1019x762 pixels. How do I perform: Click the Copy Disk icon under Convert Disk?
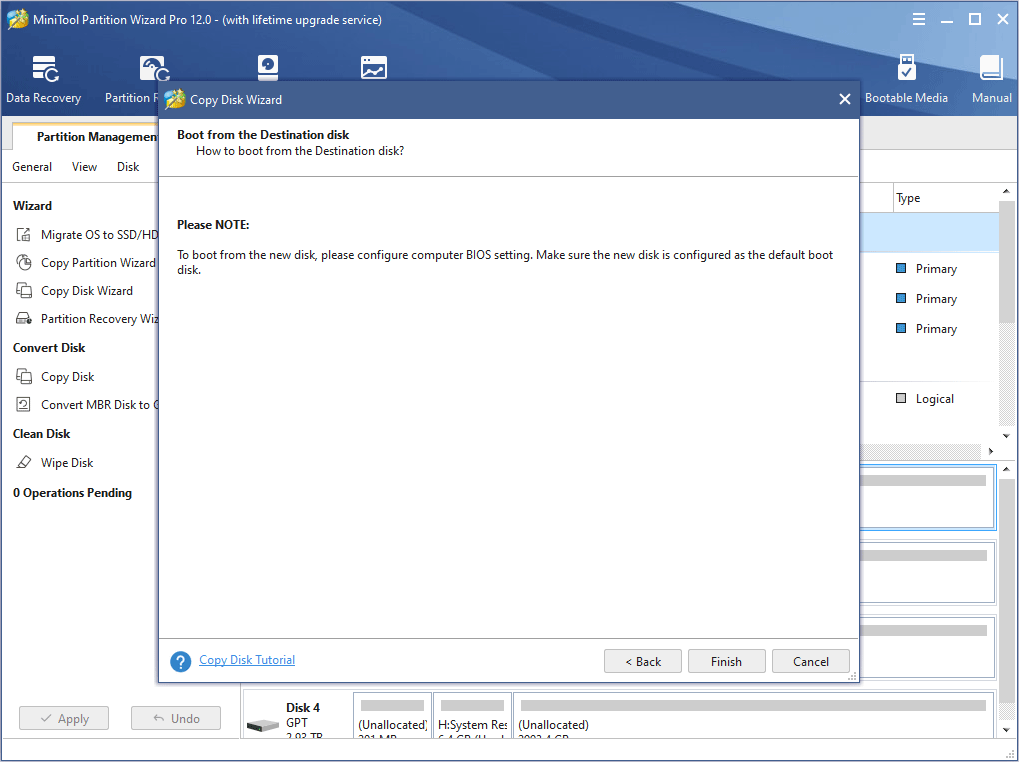[x=23, y=376]
